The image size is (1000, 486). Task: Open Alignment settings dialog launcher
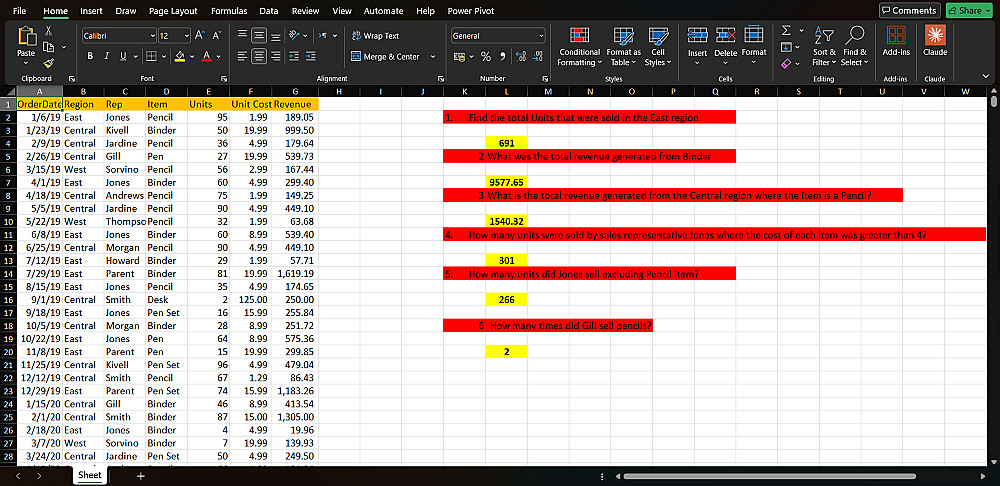point(440,78)
